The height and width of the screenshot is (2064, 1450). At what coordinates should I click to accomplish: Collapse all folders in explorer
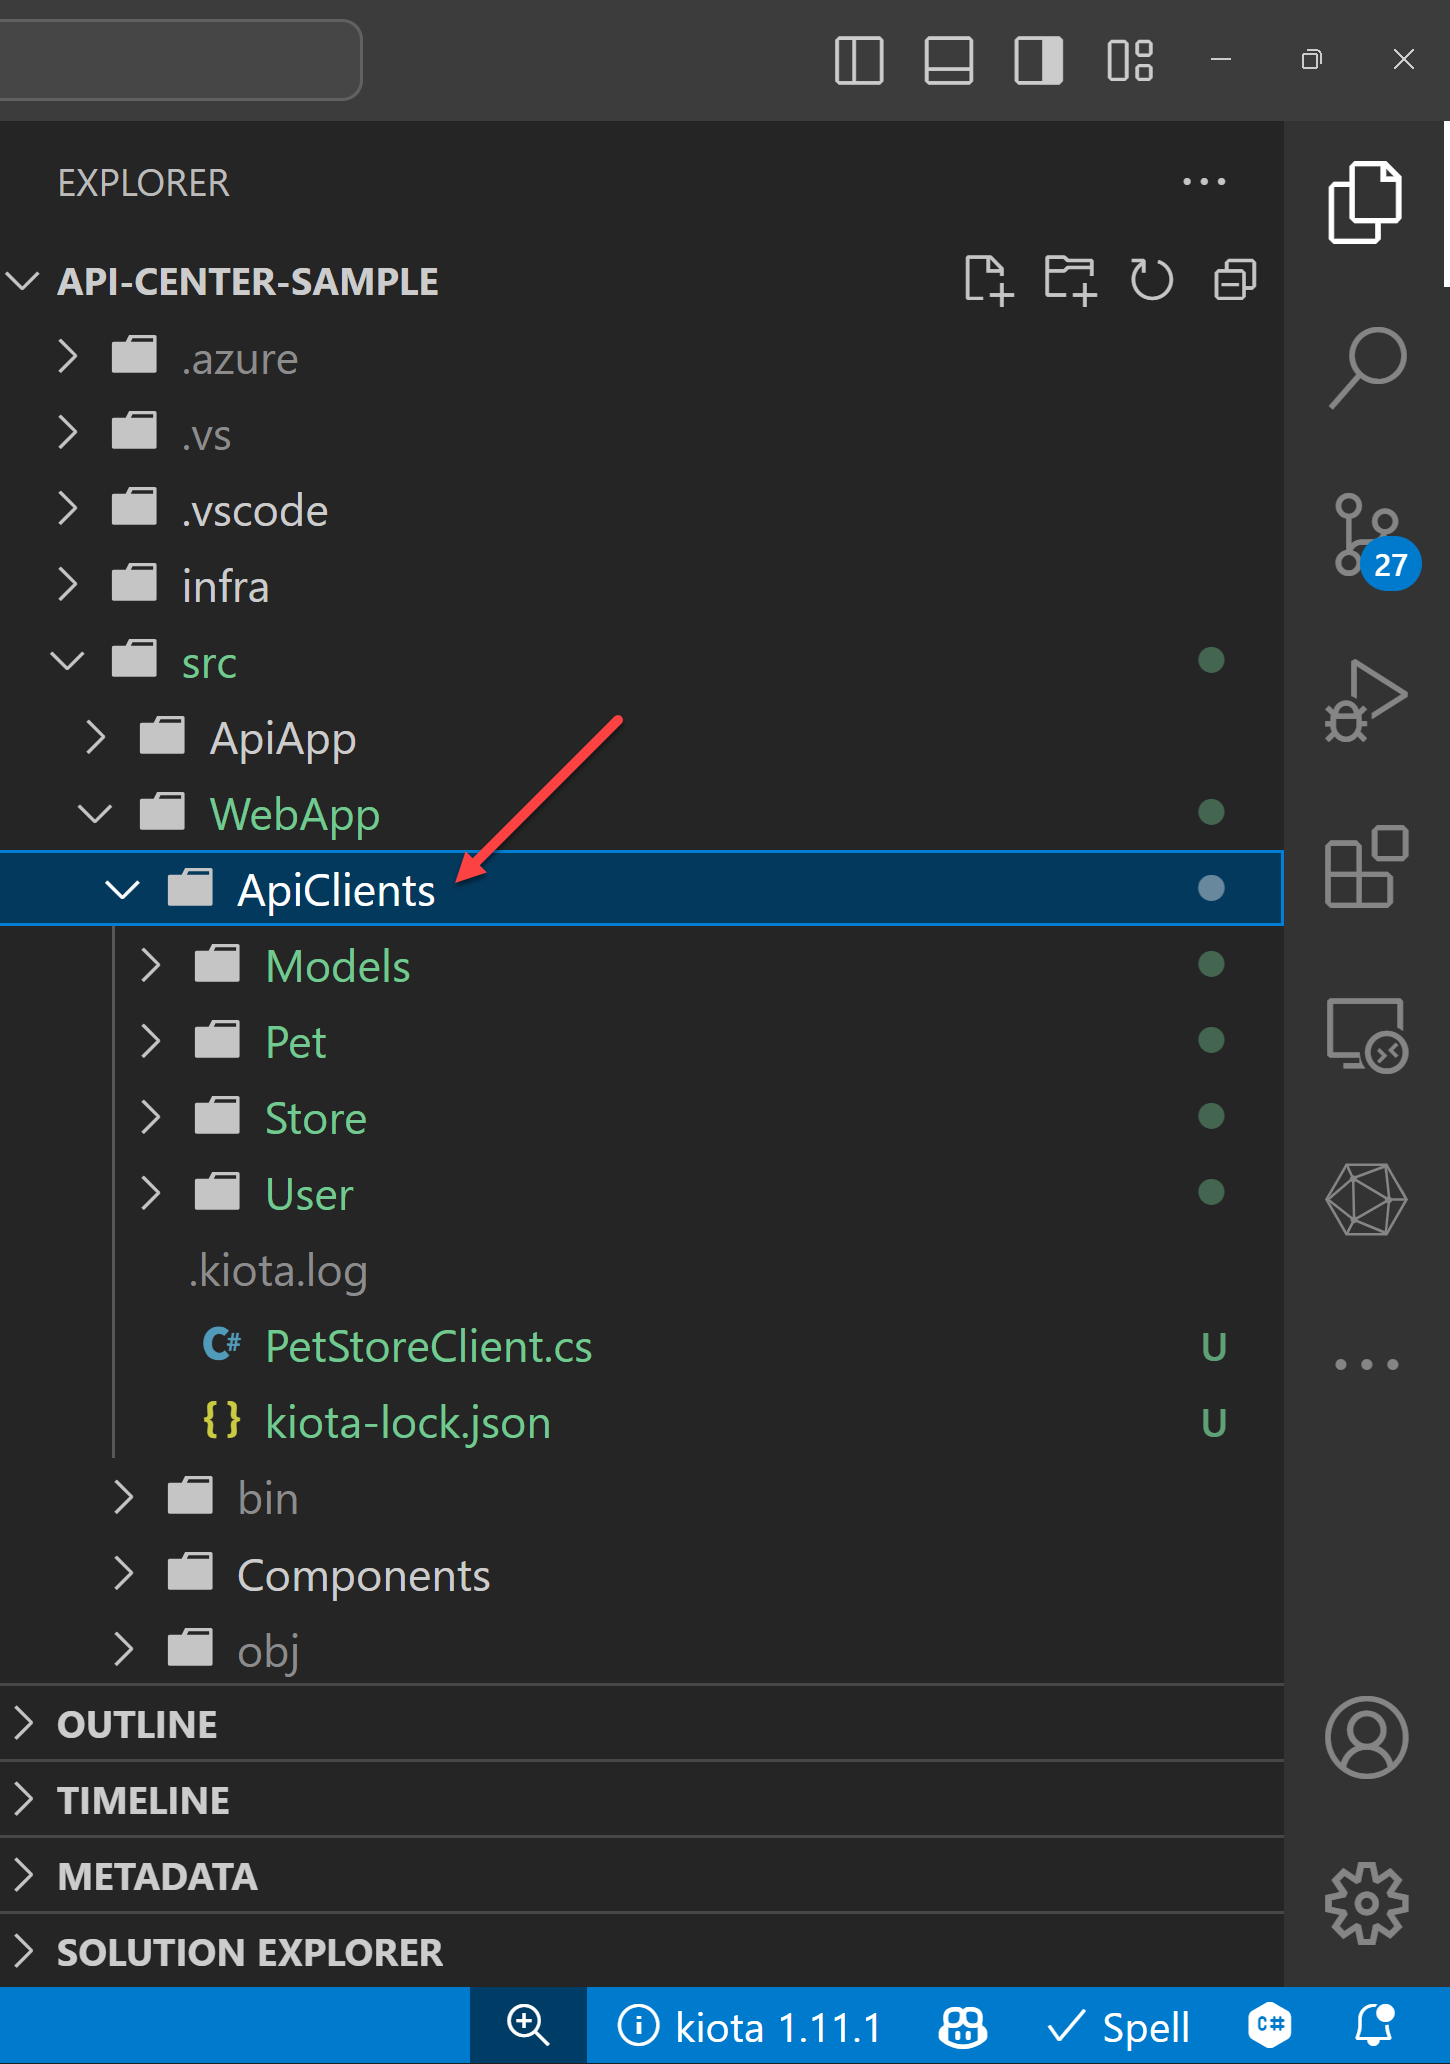coord(1235,280)
